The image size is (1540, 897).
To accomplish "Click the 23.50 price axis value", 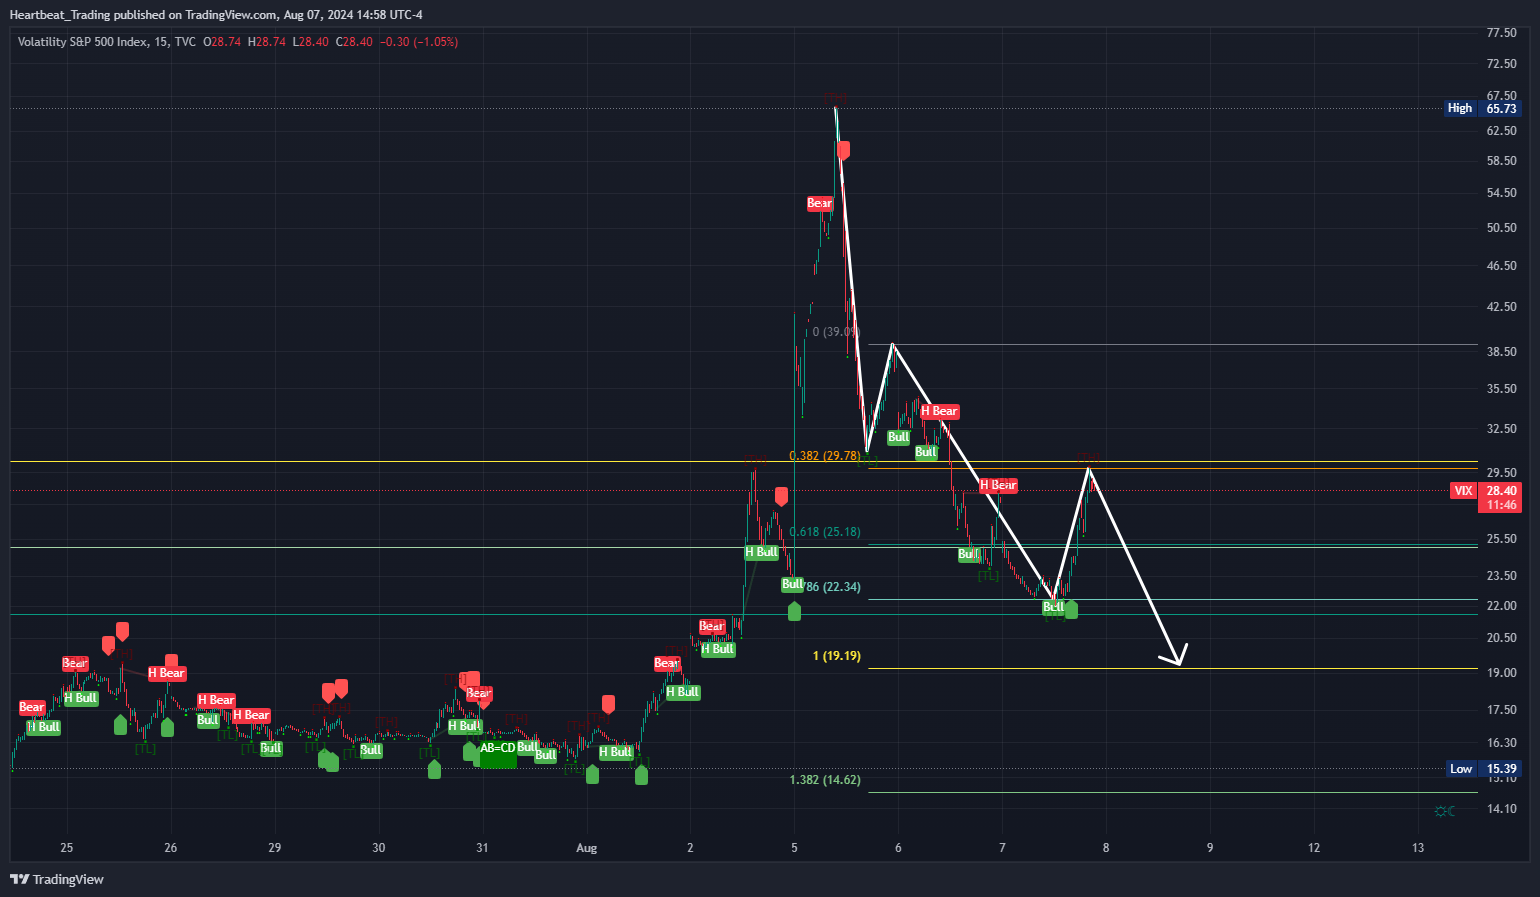I will pos(1501,575).
